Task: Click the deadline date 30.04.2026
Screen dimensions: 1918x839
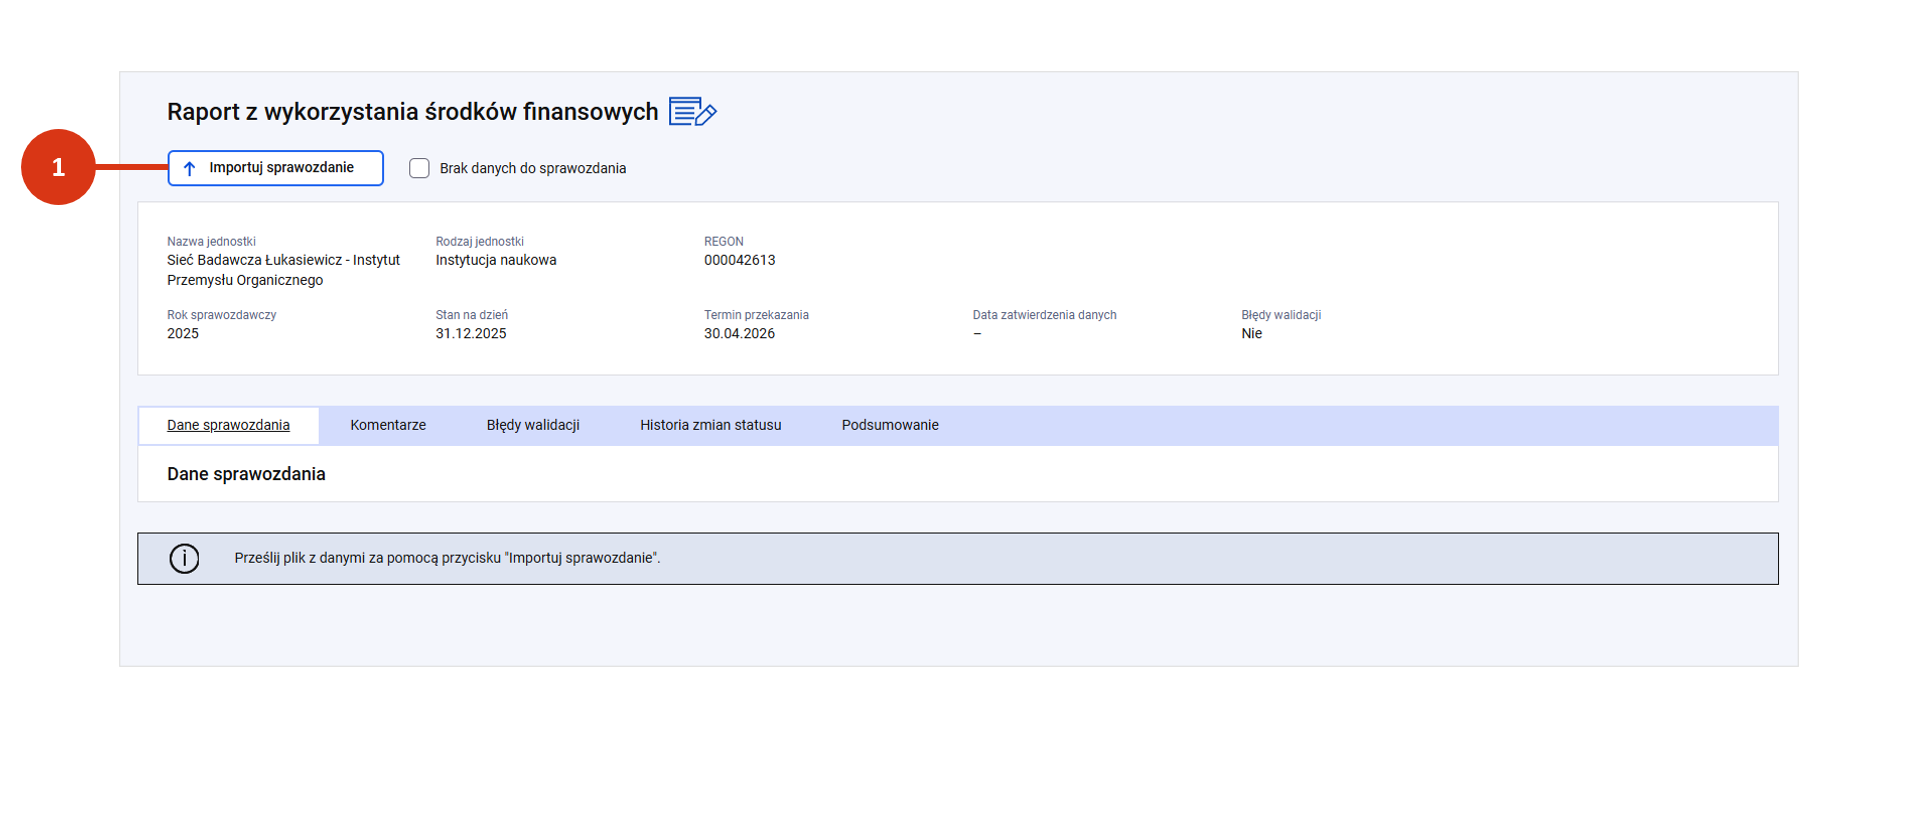Action: [x=739, y=334]
